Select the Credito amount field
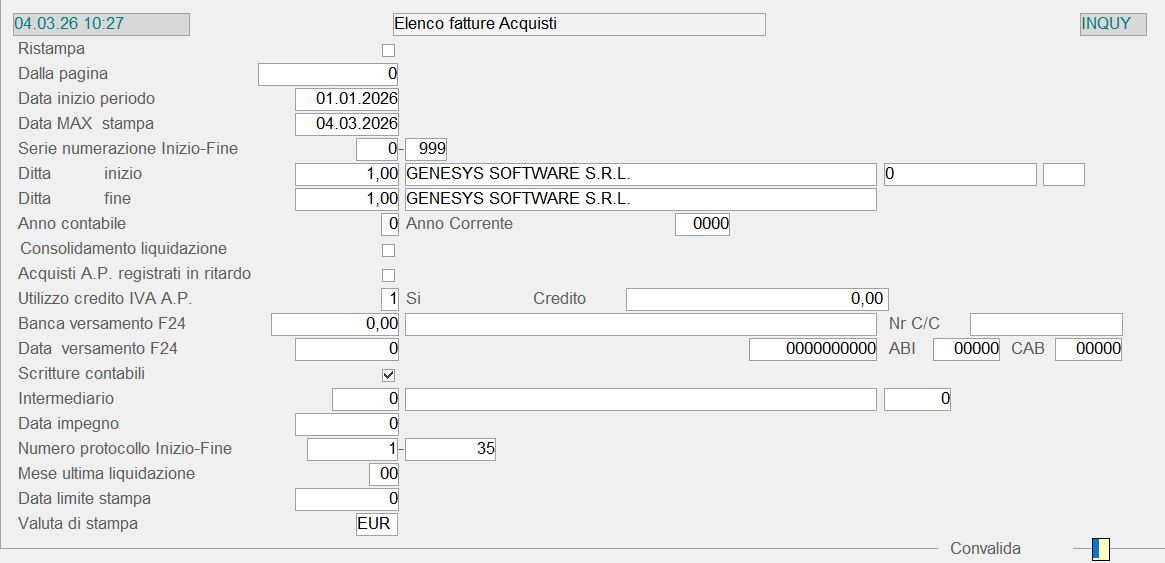The image size is (1165, 563). [x=757, y=299]
